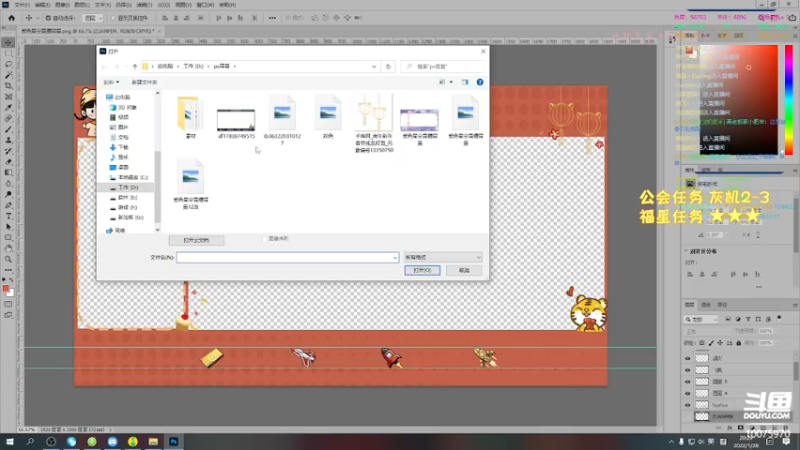Select the Rectangular Marquee tool
Viewport: 800px width, 450px height.
pyautogui.click(x=8, y=54)
